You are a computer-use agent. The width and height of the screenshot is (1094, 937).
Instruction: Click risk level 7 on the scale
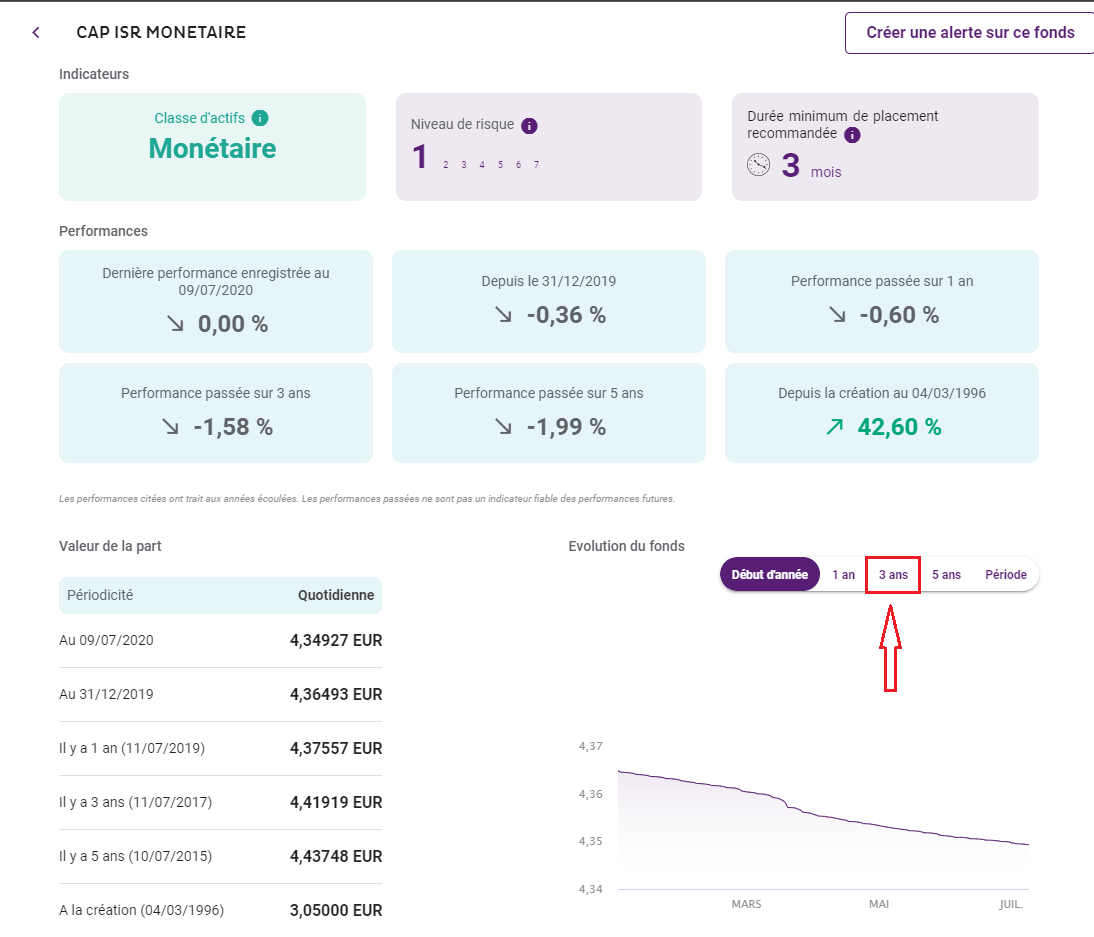click(537, 165)
